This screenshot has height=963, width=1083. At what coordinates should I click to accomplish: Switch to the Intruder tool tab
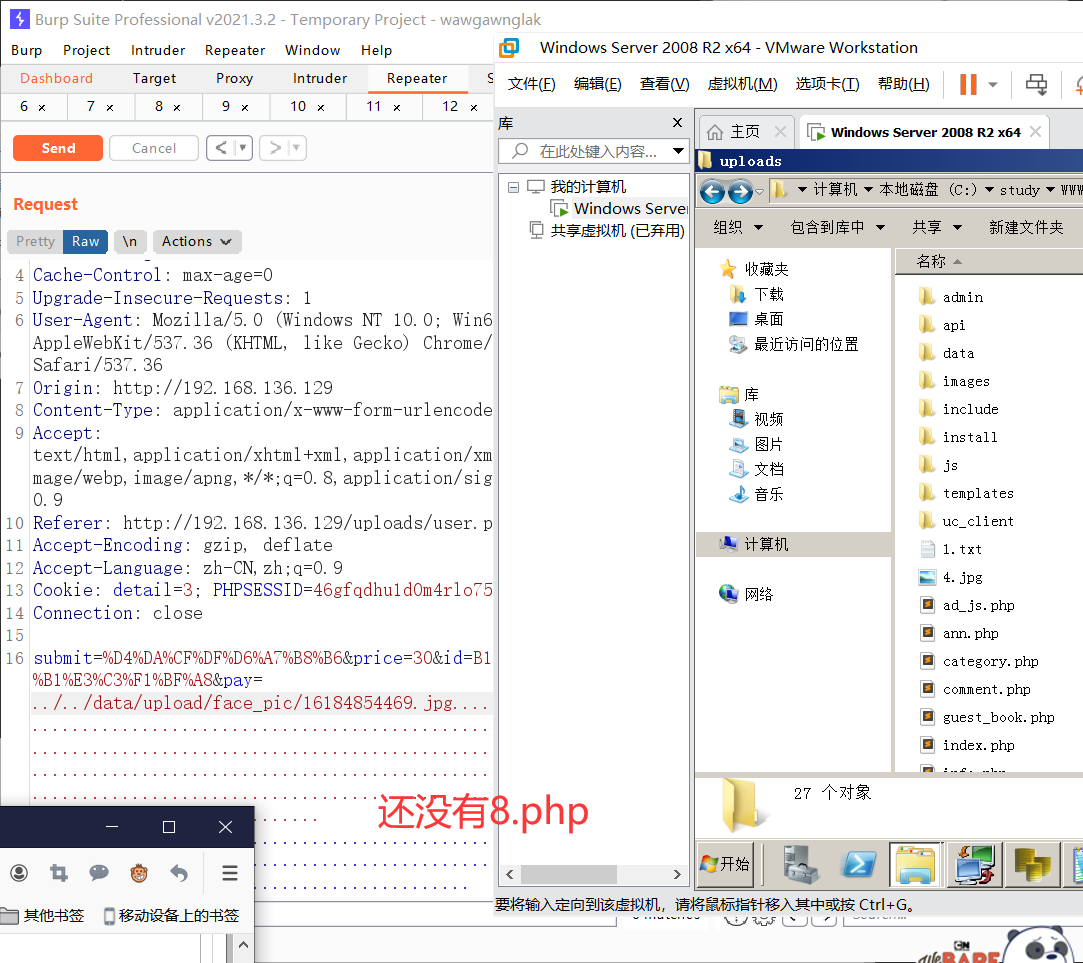pos(320,79)
